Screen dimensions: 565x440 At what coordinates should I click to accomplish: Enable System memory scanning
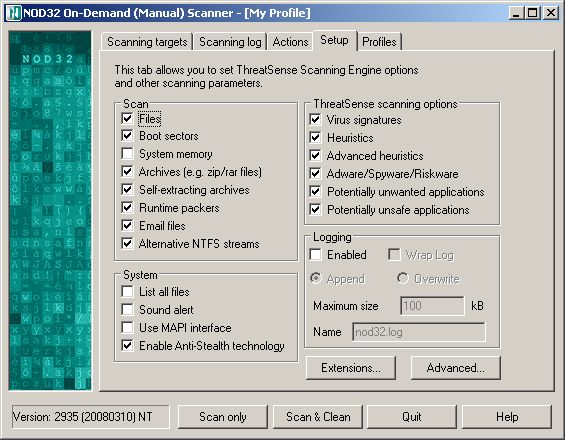(127, 154)
